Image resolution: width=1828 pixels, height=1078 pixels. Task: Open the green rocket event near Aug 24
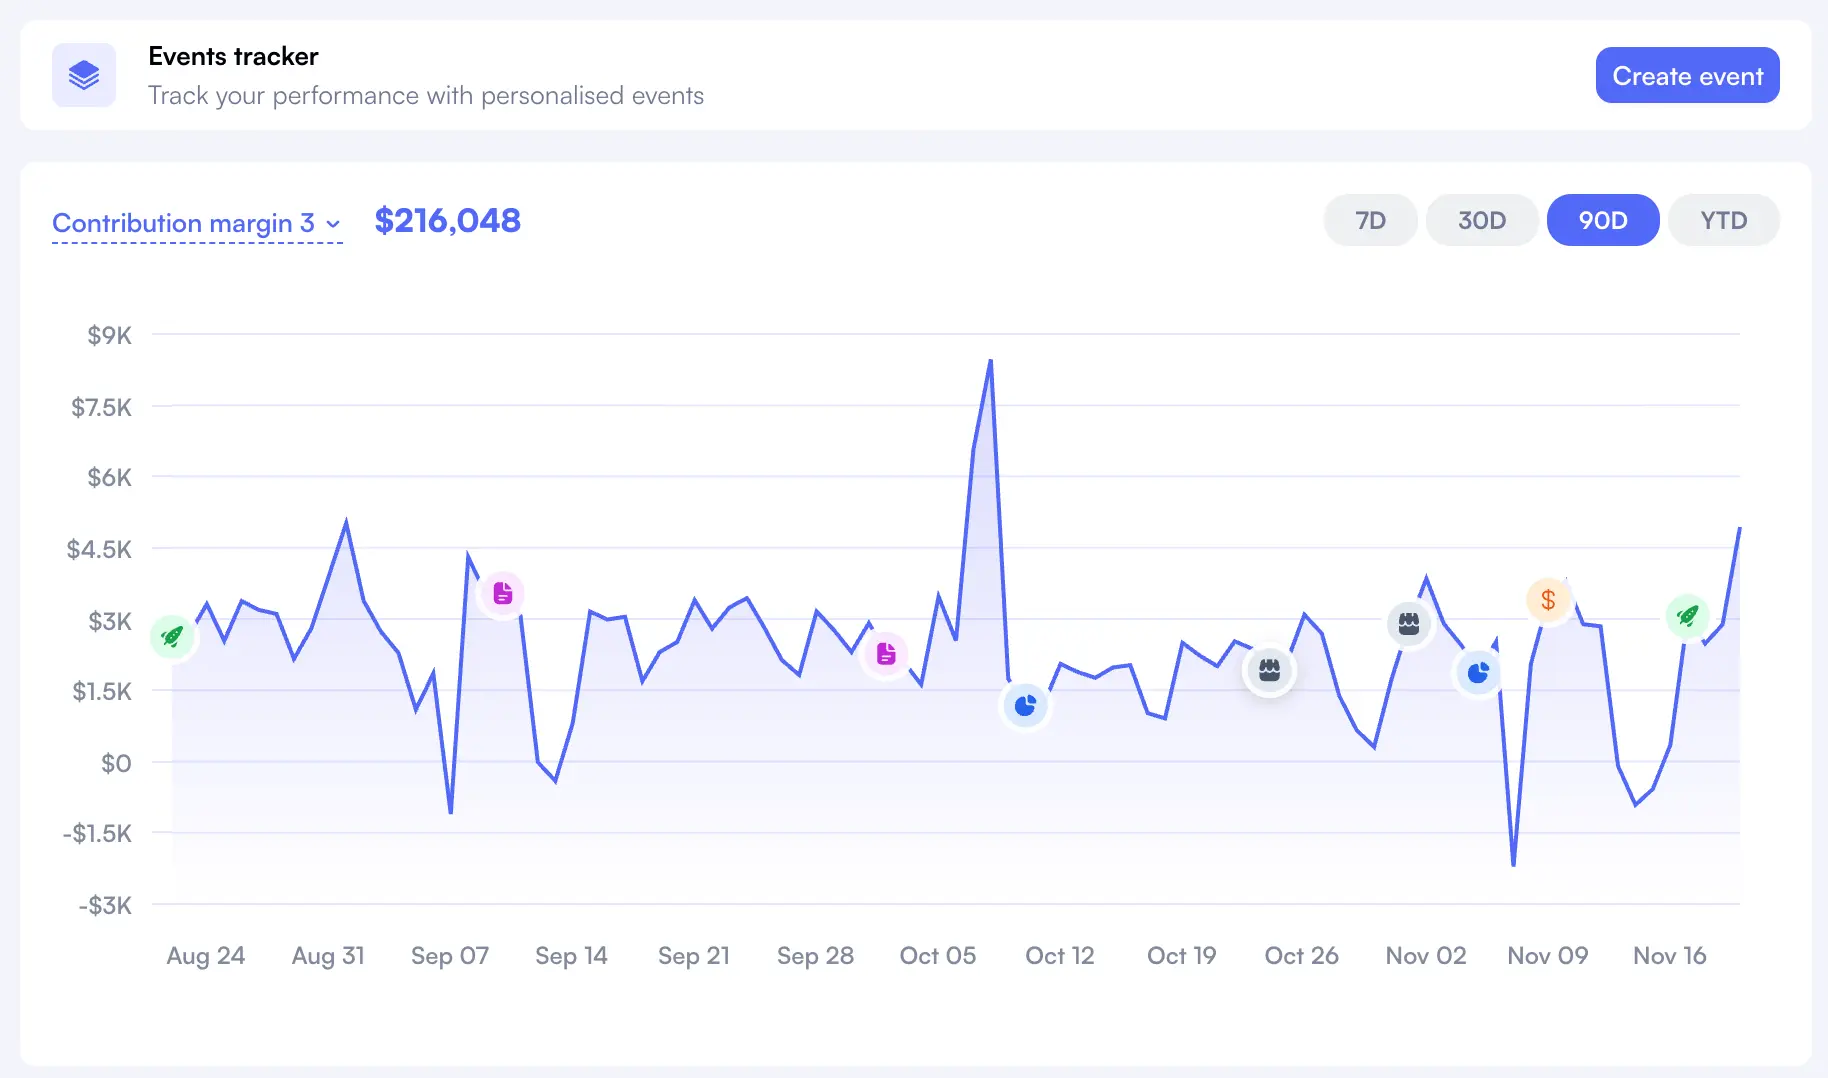(x=172, y=636)
